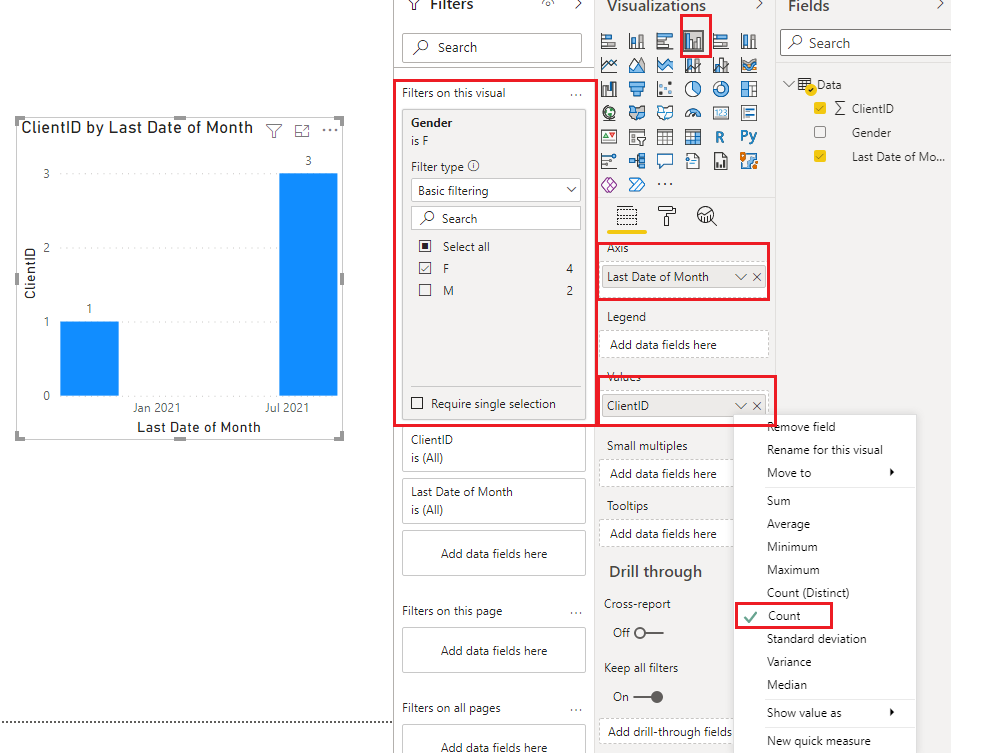The height and width of the screenshot is (753, 1003).
Task: Open ClientID values dropdown arrow
Action: click(x=740, y=406)
